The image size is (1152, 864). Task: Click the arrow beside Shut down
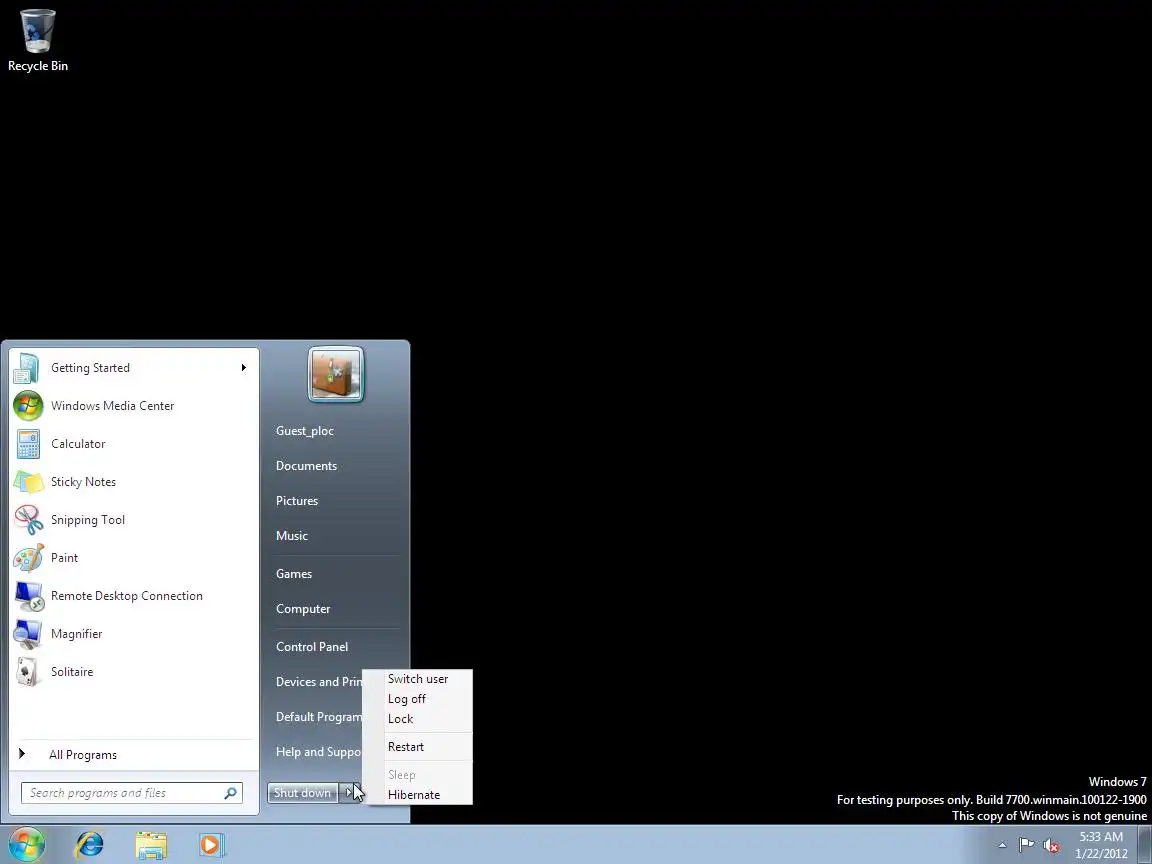tap(350, 793)
